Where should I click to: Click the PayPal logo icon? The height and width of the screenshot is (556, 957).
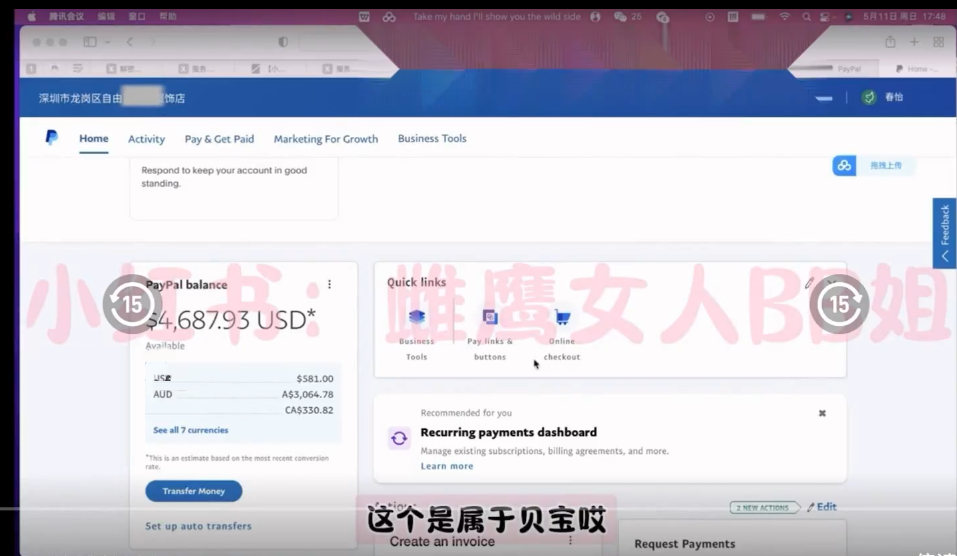point(51,138)
